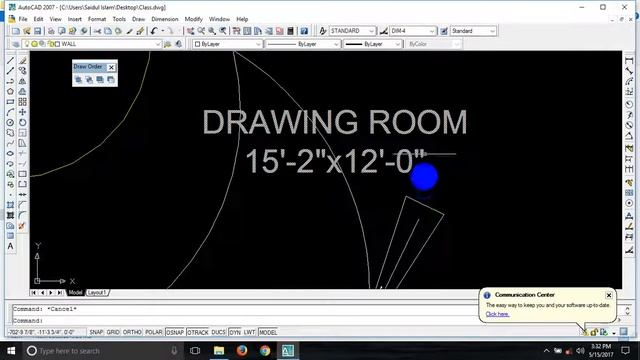The height and width of the screenshot is (360, 640).
Task: Toggle ORTHO mode in status bar
Action: tap(132, 332)
